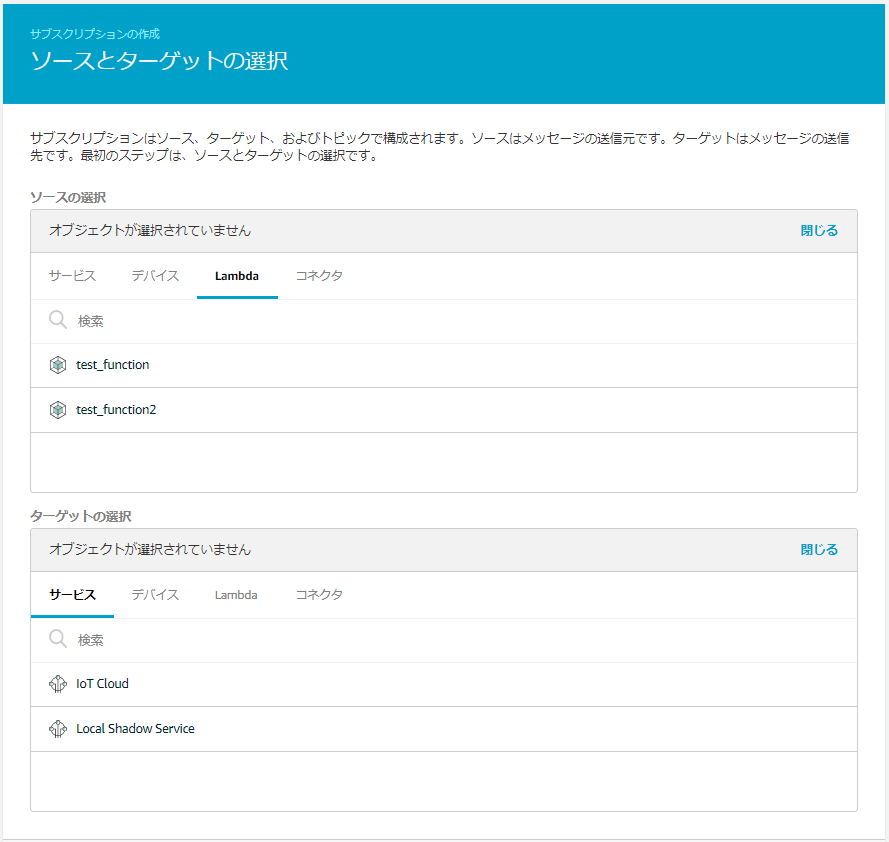Choose IoT Cloud as the target
Screen dimensions: 889x842
click(444, 684)
